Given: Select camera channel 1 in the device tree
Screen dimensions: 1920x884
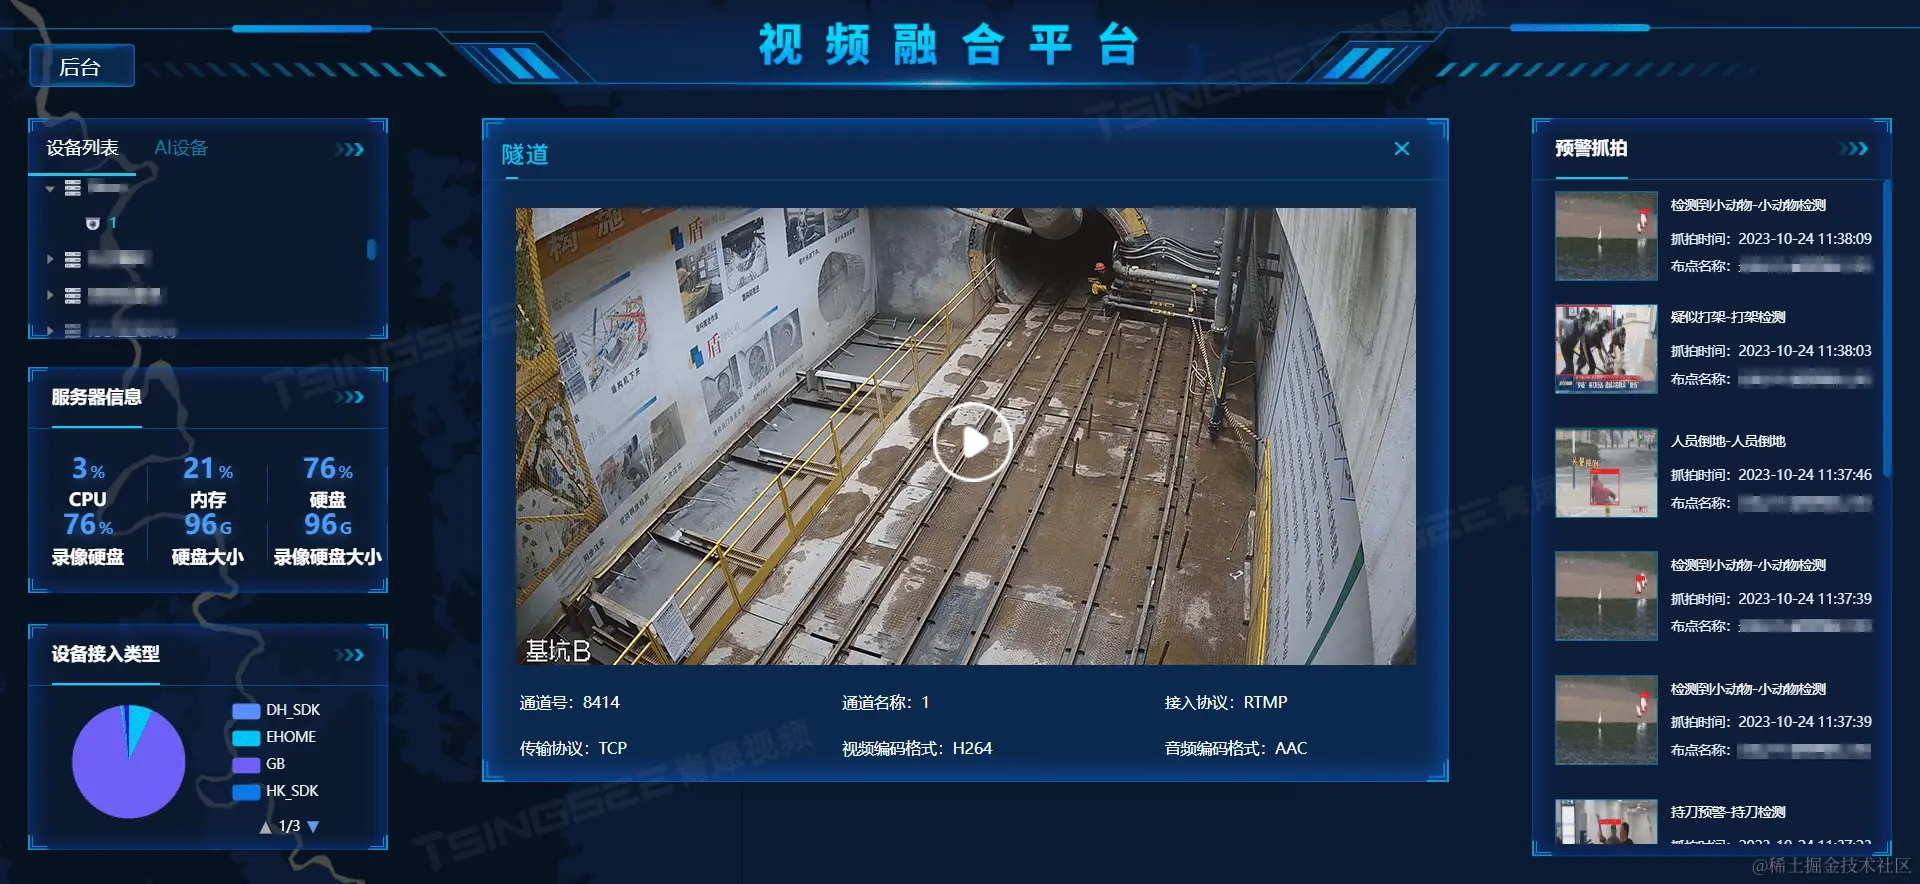Looking at the screenshot, I should pos(113,223).
